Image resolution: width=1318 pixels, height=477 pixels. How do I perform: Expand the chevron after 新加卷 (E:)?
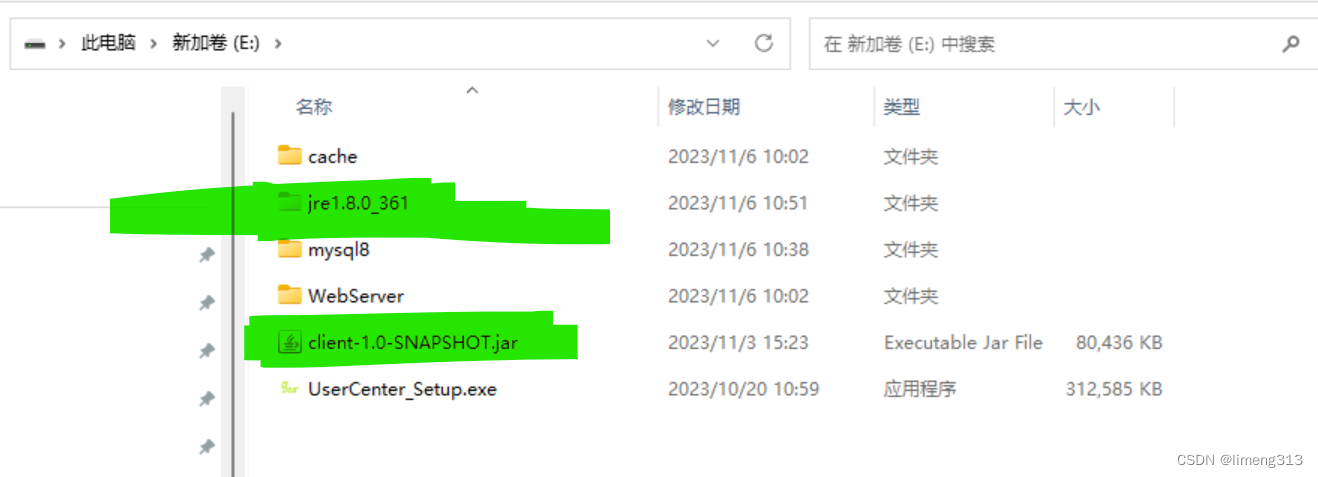(x=277, y=44)
